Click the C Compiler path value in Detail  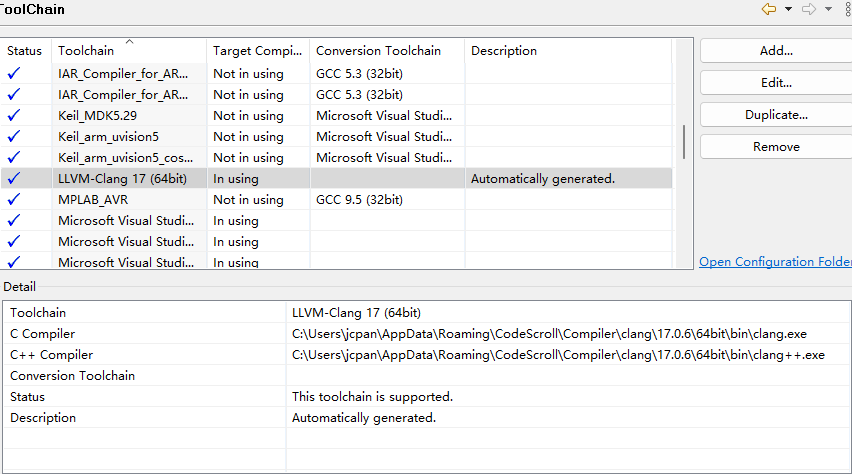pos(549,334)
